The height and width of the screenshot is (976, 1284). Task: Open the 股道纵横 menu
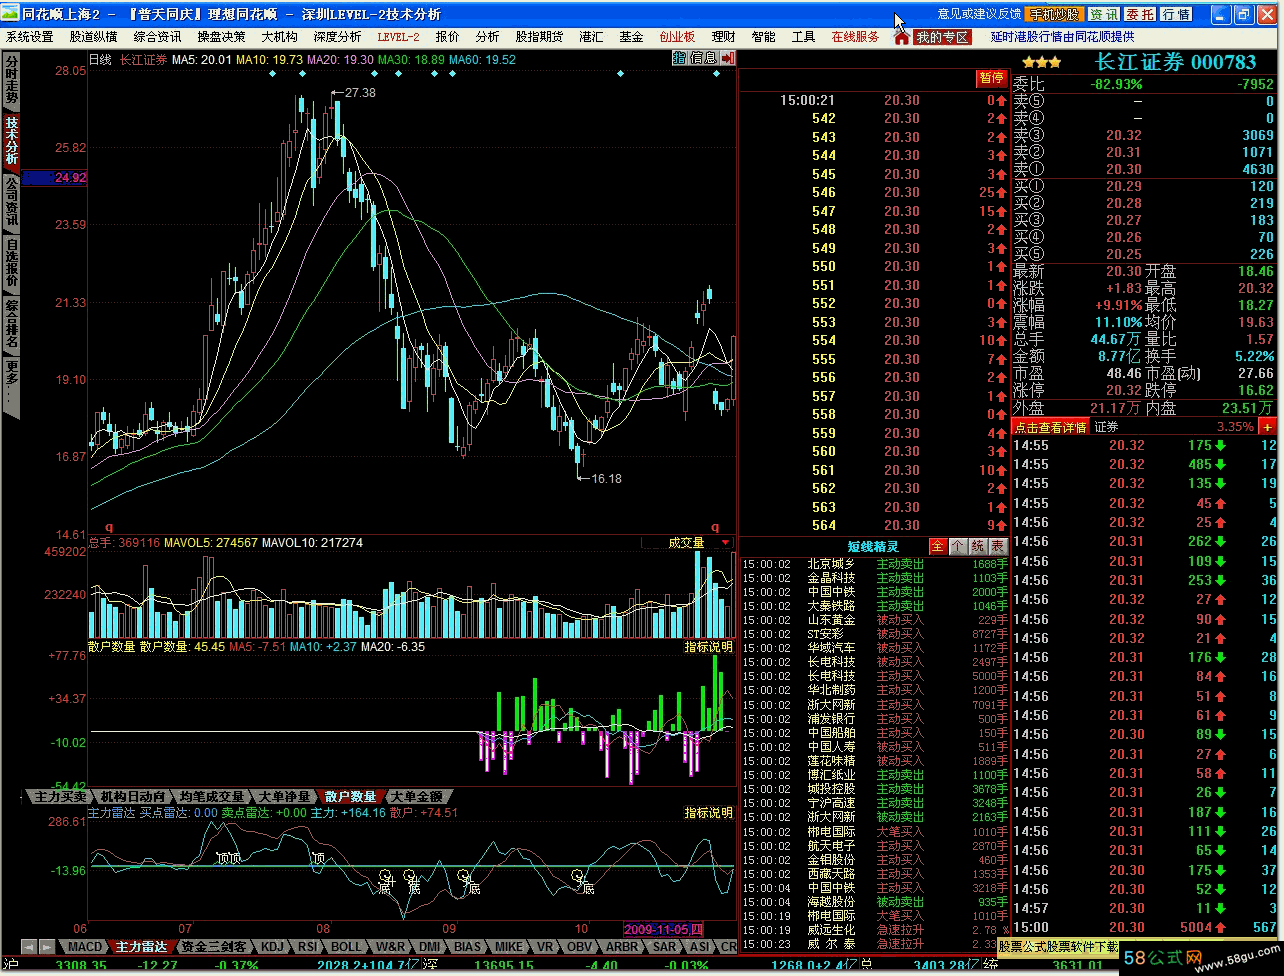pos(94,37)
